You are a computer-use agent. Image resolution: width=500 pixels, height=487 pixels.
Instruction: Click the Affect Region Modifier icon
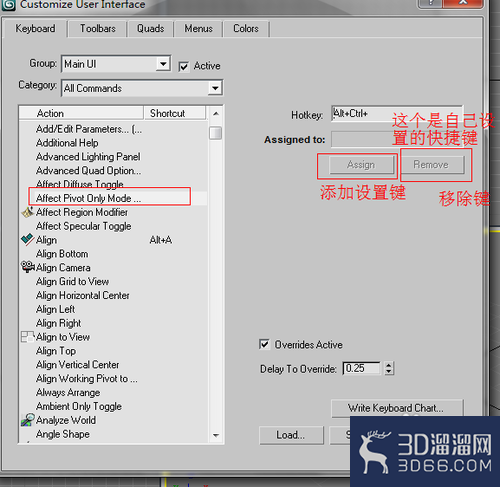[28, 212]
